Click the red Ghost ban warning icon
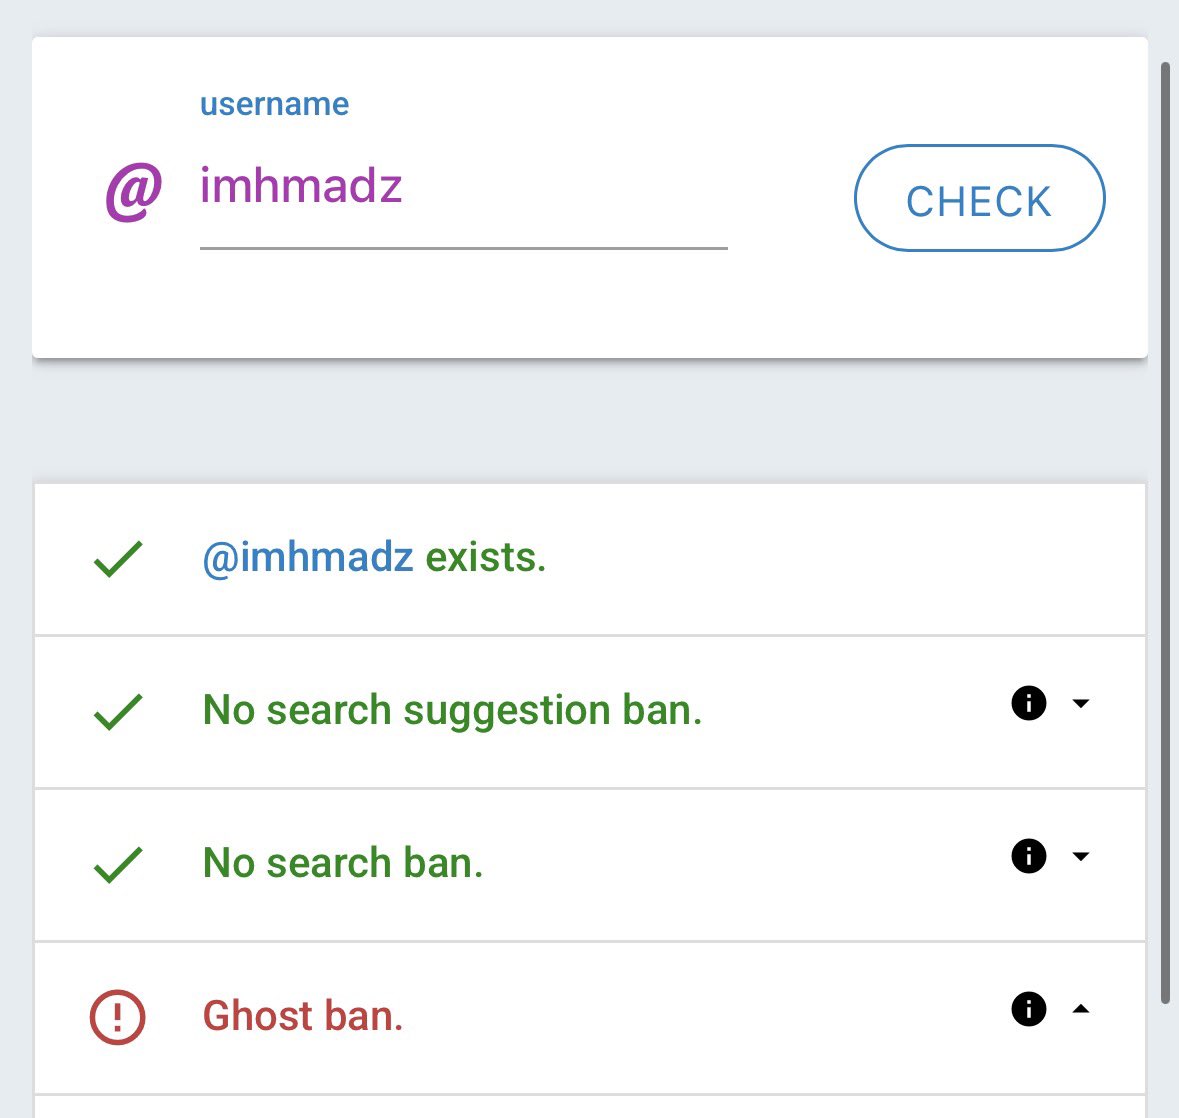 [118, 1017]
